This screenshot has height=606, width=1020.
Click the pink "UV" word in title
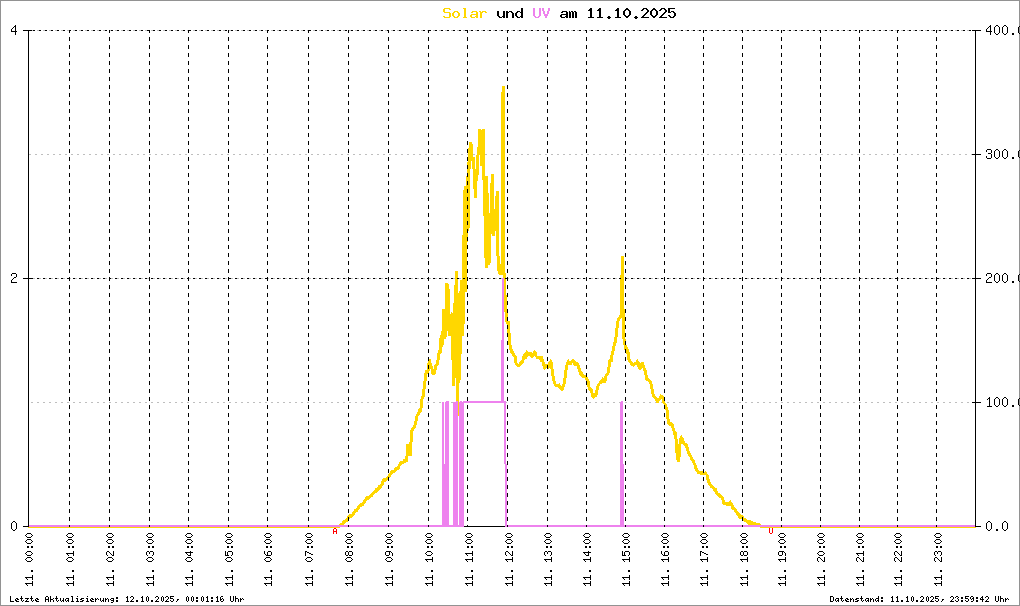click(541, 13)
